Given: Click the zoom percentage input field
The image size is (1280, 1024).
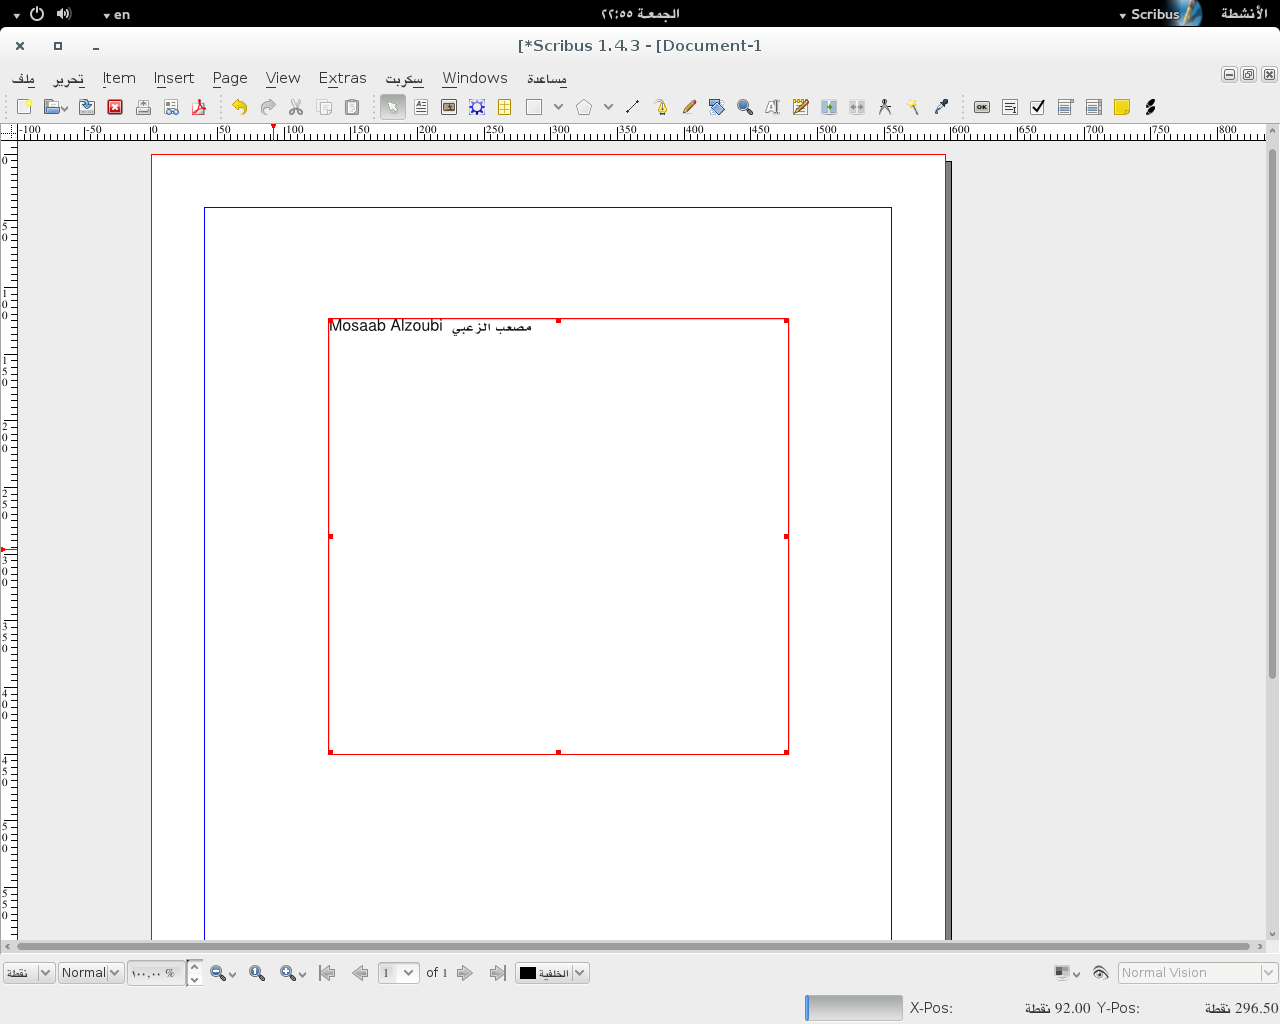Looking at the screenshot, I should (x=156, y=973).
